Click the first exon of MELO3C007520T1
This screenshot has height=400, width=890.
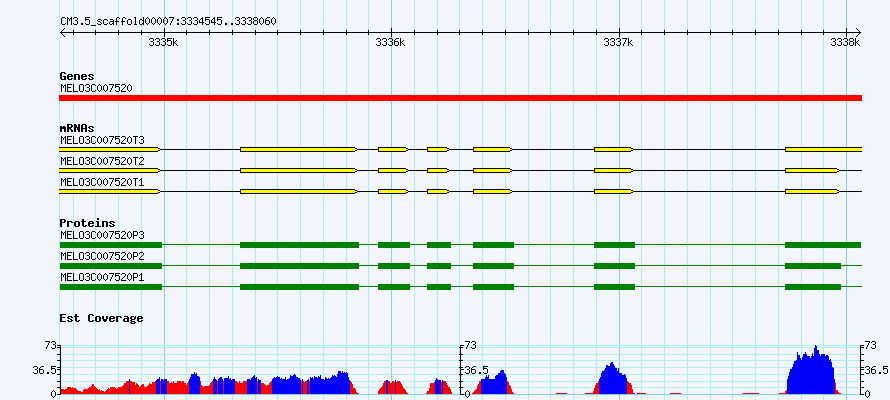[x=110, y=192]
